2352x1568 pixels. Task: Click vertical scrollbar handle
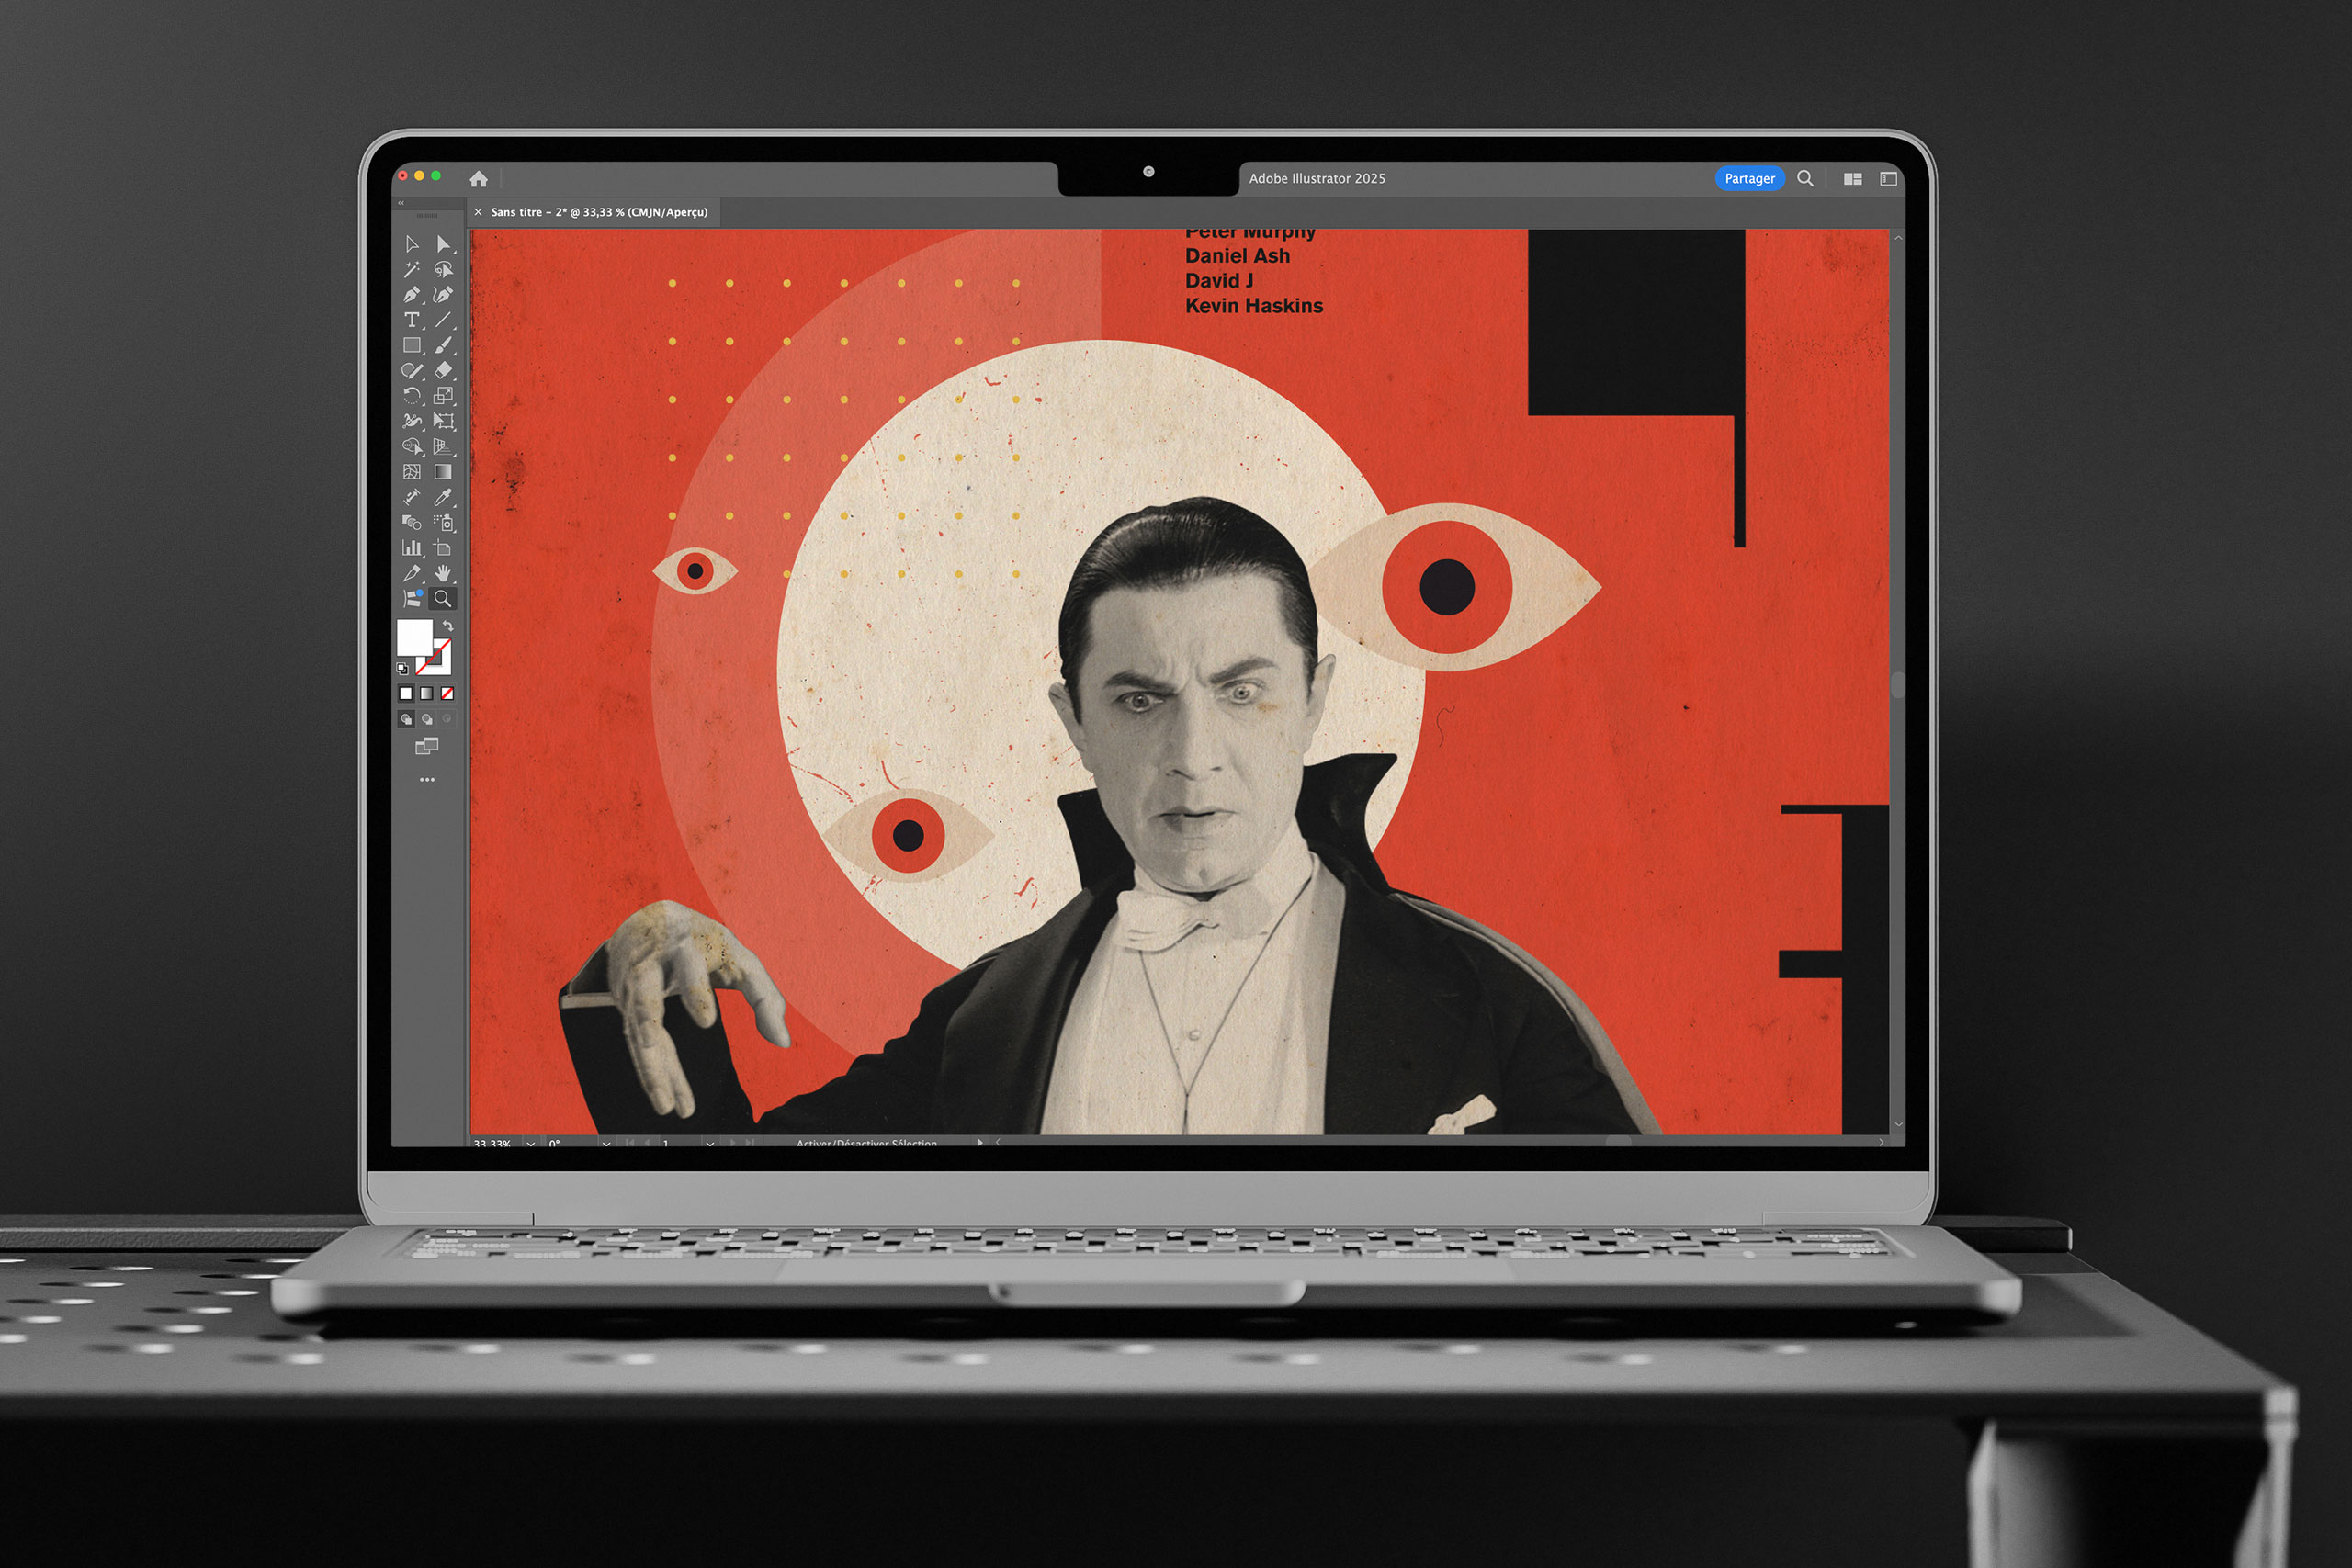[x=1897, y=685]
